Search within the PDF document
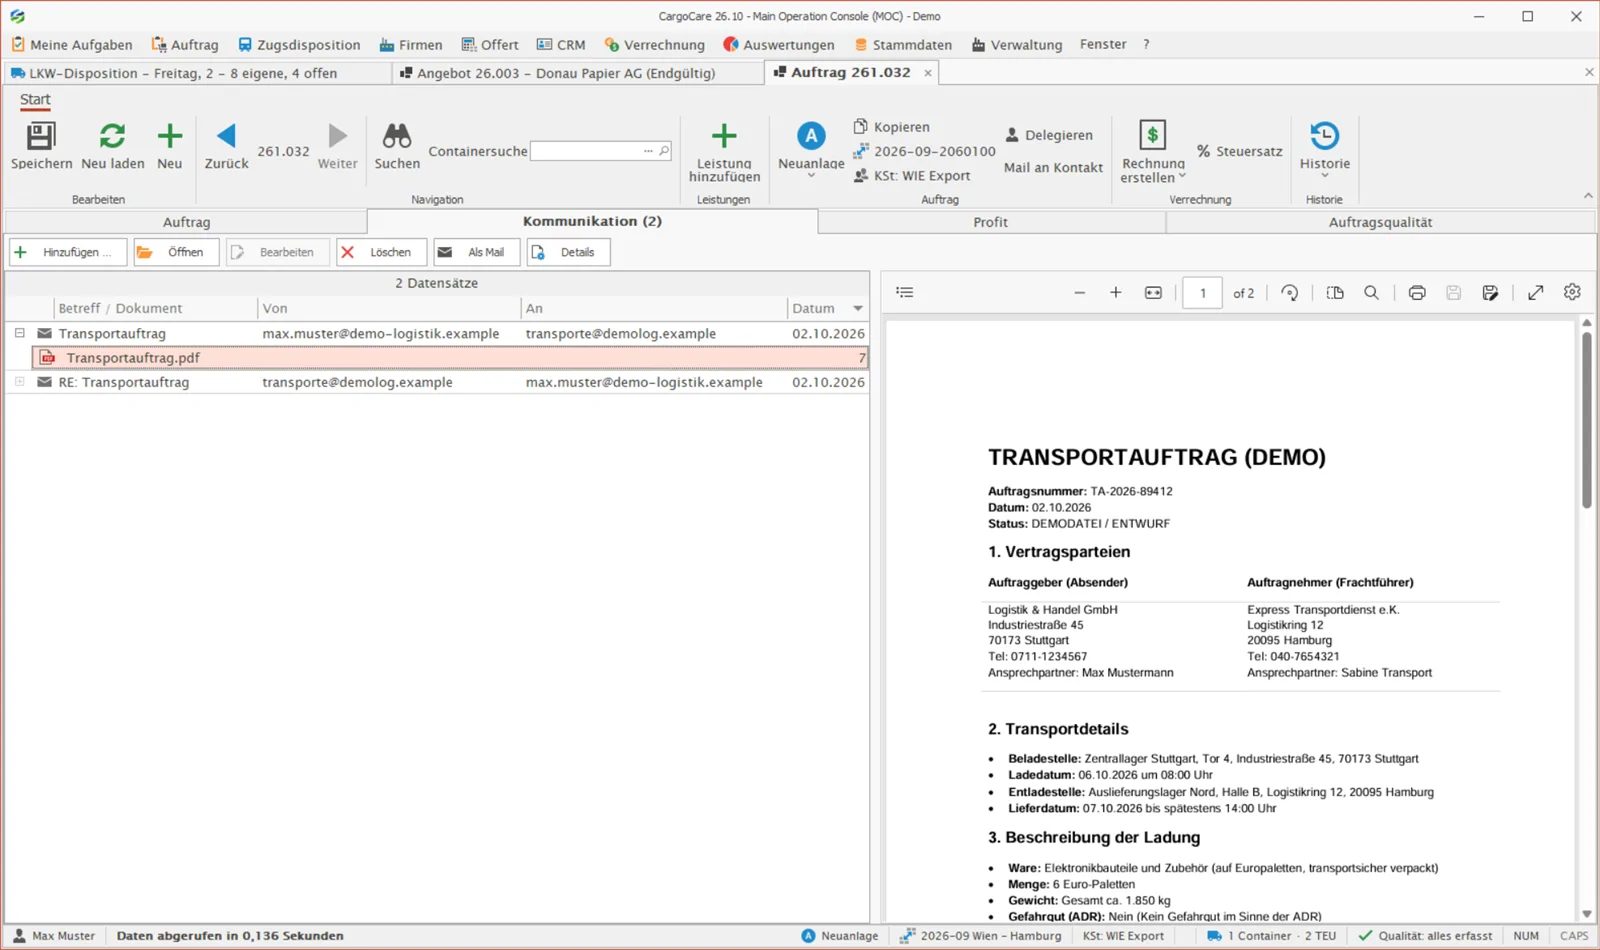Screen dimensions: 1600x950 [x=1371, y=292]
